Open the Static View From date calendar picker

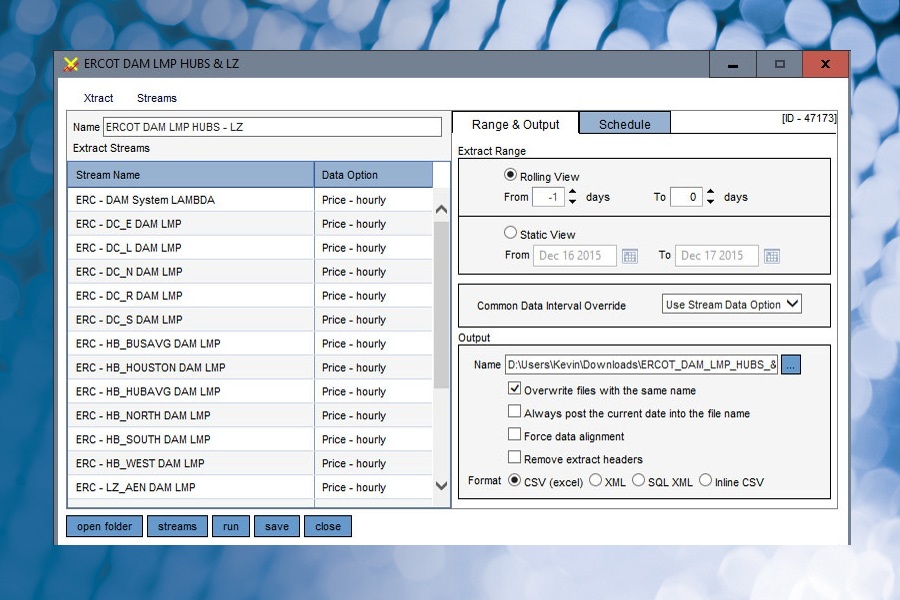pos(630,256)
